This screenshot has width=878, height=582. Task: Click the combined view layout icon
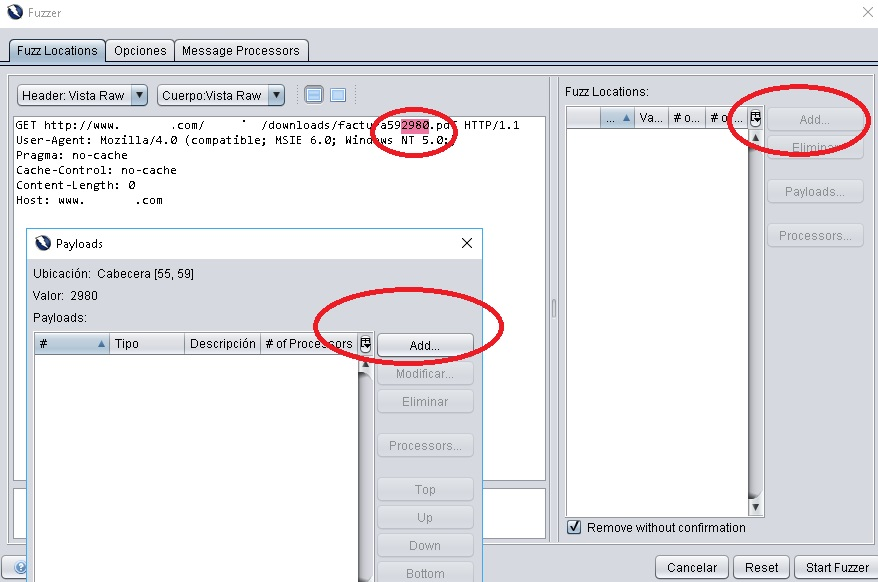click(x=338, y=95)
